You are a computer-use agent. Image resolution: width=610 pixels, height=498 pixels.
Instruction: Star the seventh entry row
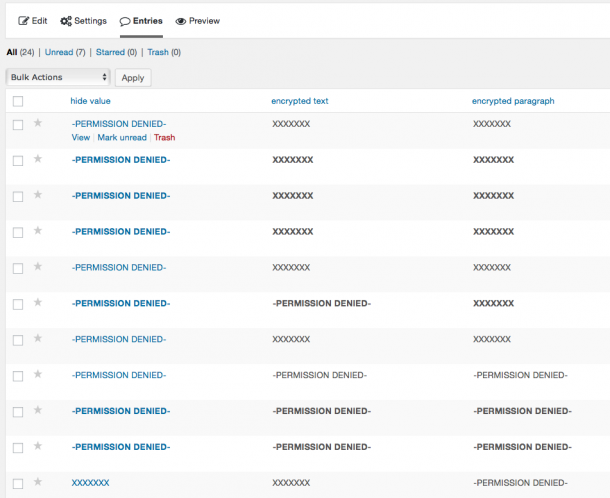38,338
